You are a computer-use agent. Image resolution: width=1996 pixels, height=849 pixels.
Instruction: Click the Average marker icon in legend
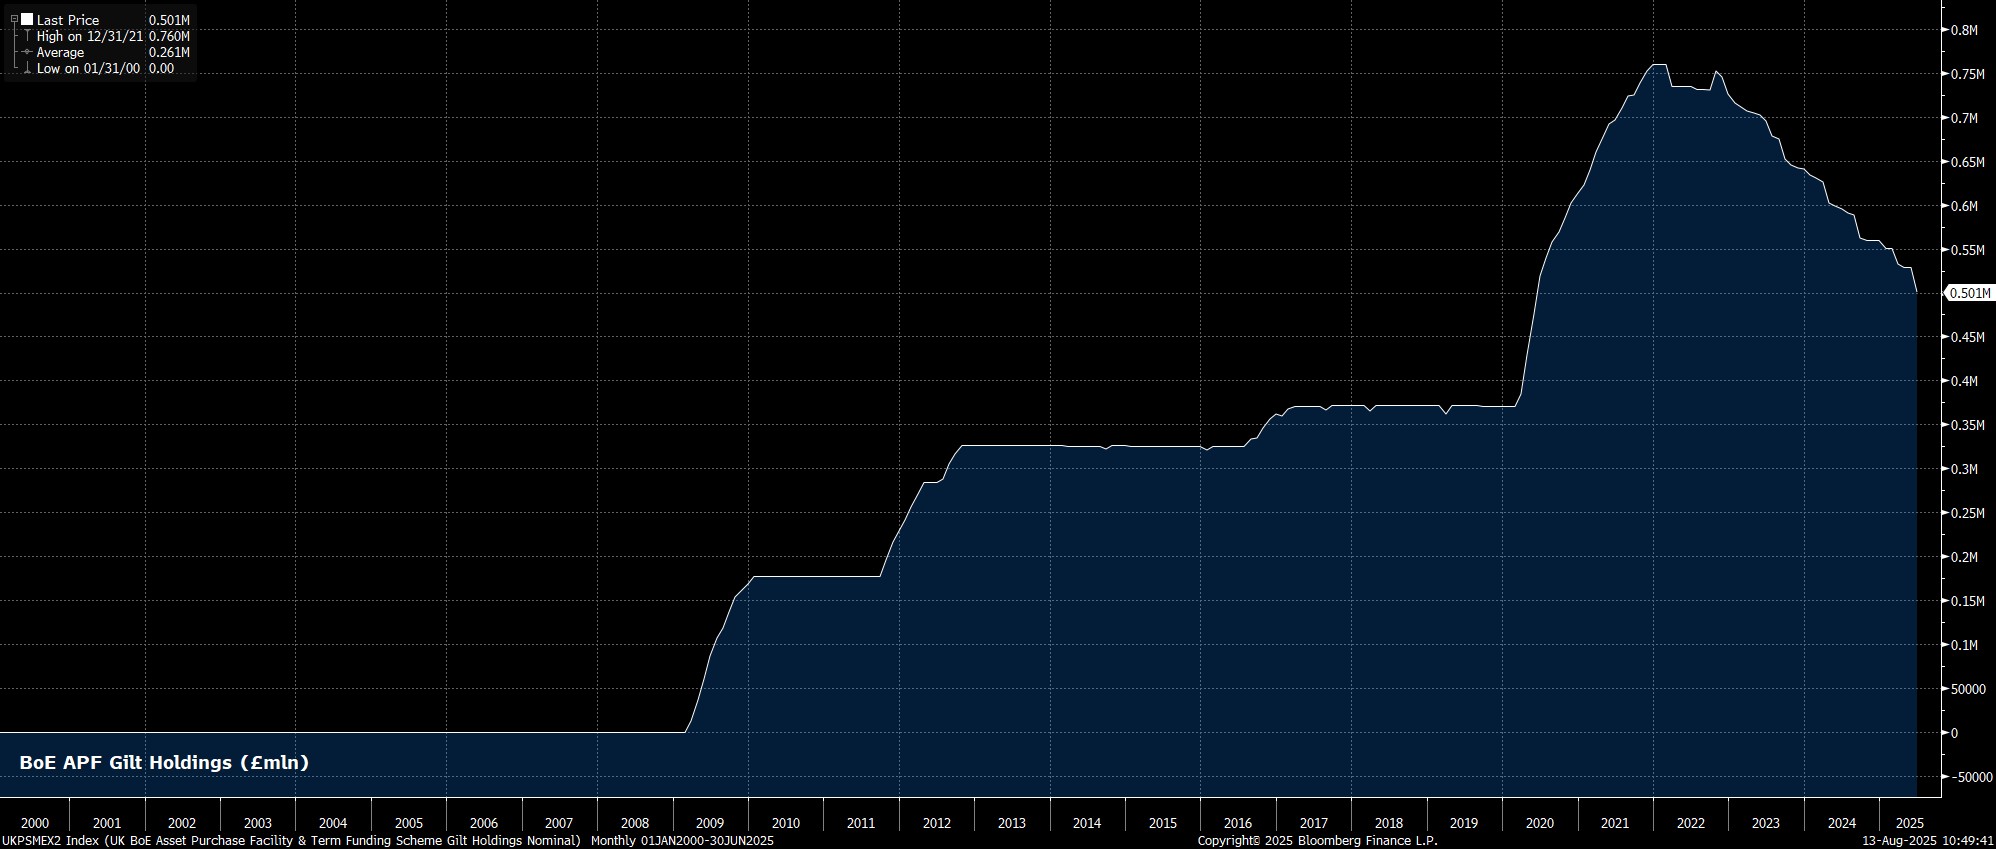[x=27, y=52]
